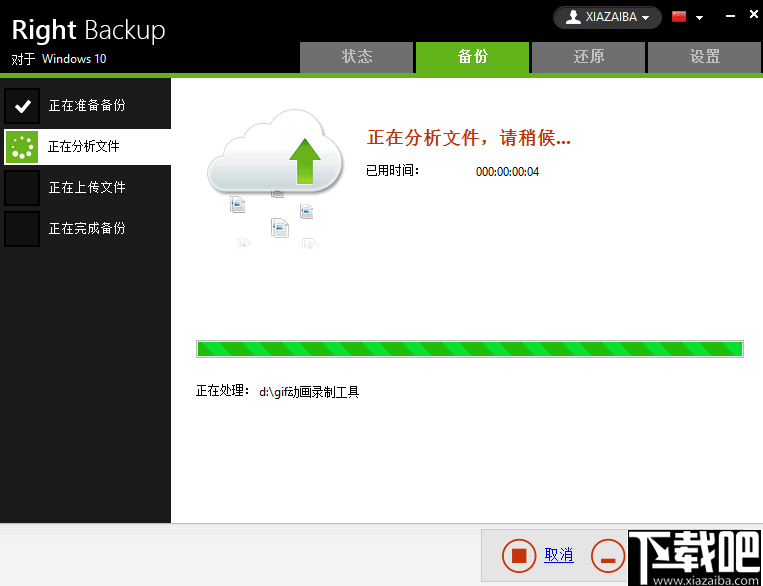Minimize the Right Backup window
Screen dimensions: 763x586
(730, 16)
